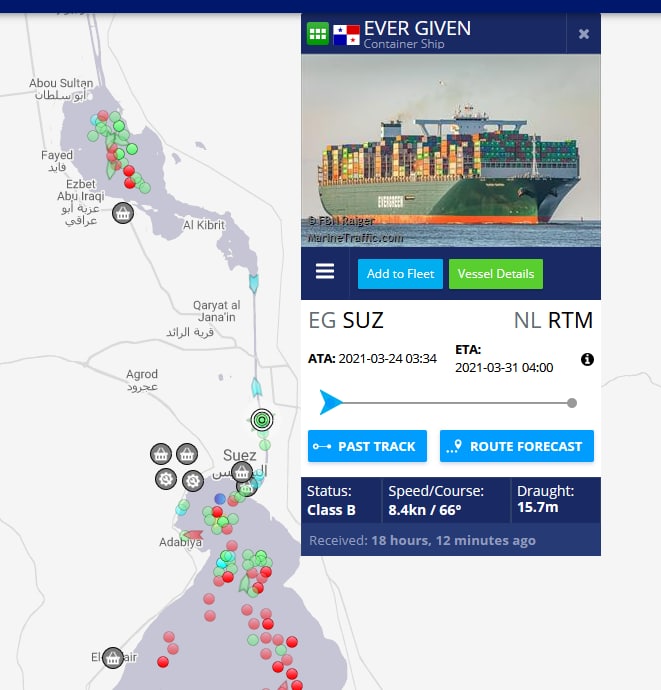Click the Qaryat al Jana'in label
The width and height of the screenshot is (661, 690).
tap(217, 311)
